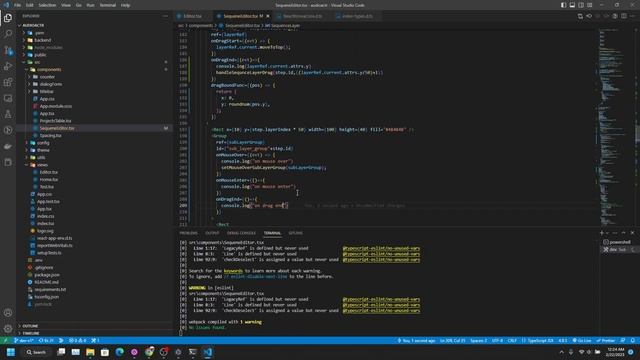Open the Accounts menu icon
640x360 pixels.
coord(8,313)
